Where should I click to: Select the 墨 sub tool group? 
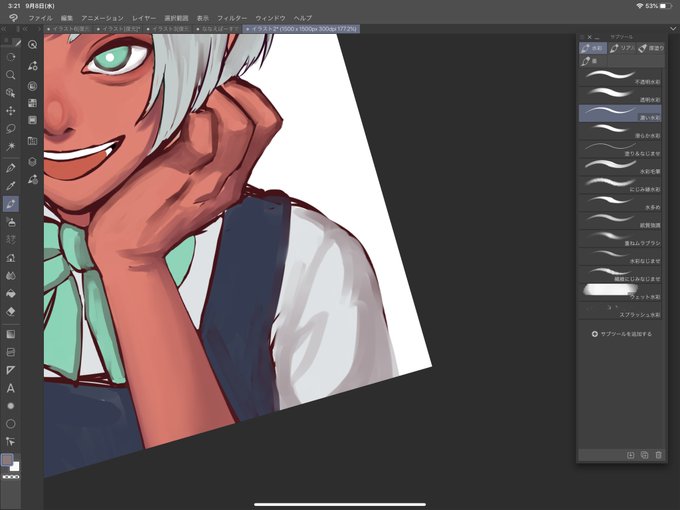coord(593,61)
